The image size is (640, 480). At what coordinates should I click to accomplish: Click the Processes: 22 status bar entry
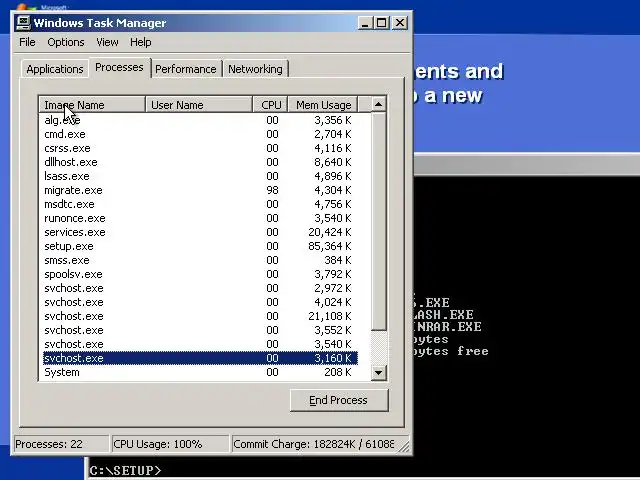61,444
